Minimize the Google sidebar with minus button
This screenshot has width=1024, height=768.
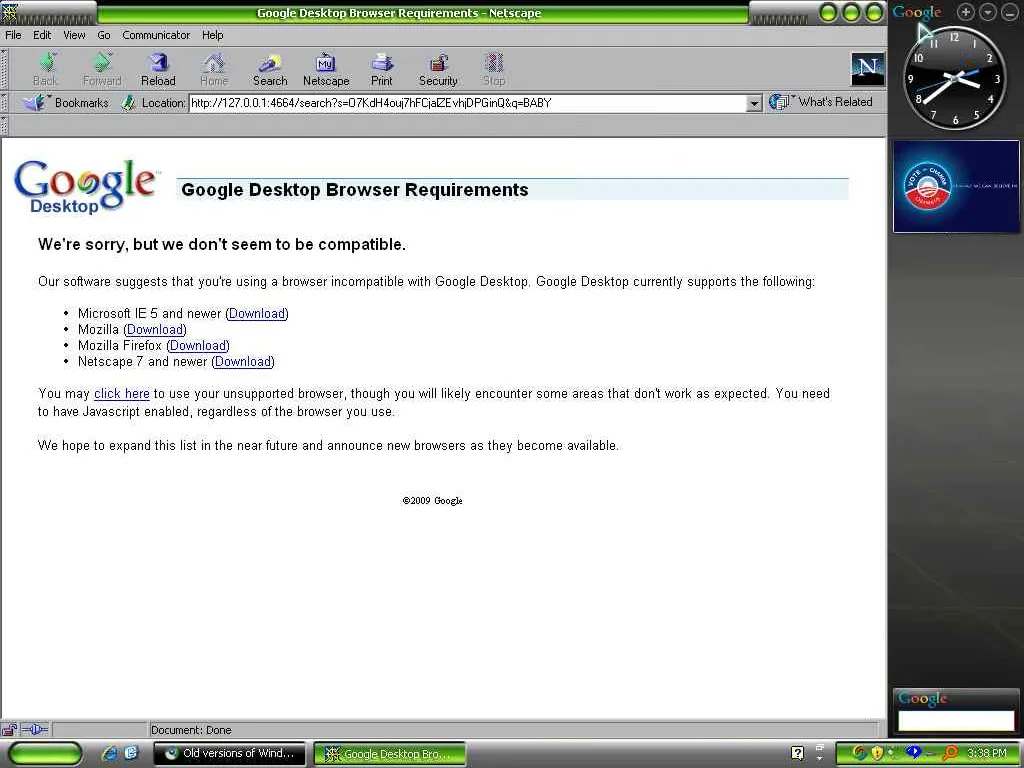[1010, 12]
